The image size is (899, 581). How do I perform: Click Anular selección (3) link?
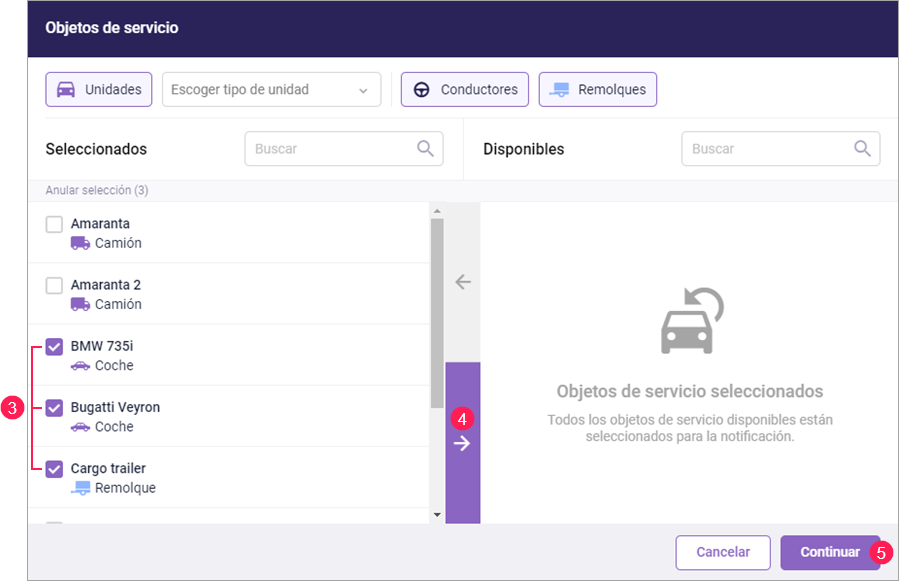[x=97, y=190]
